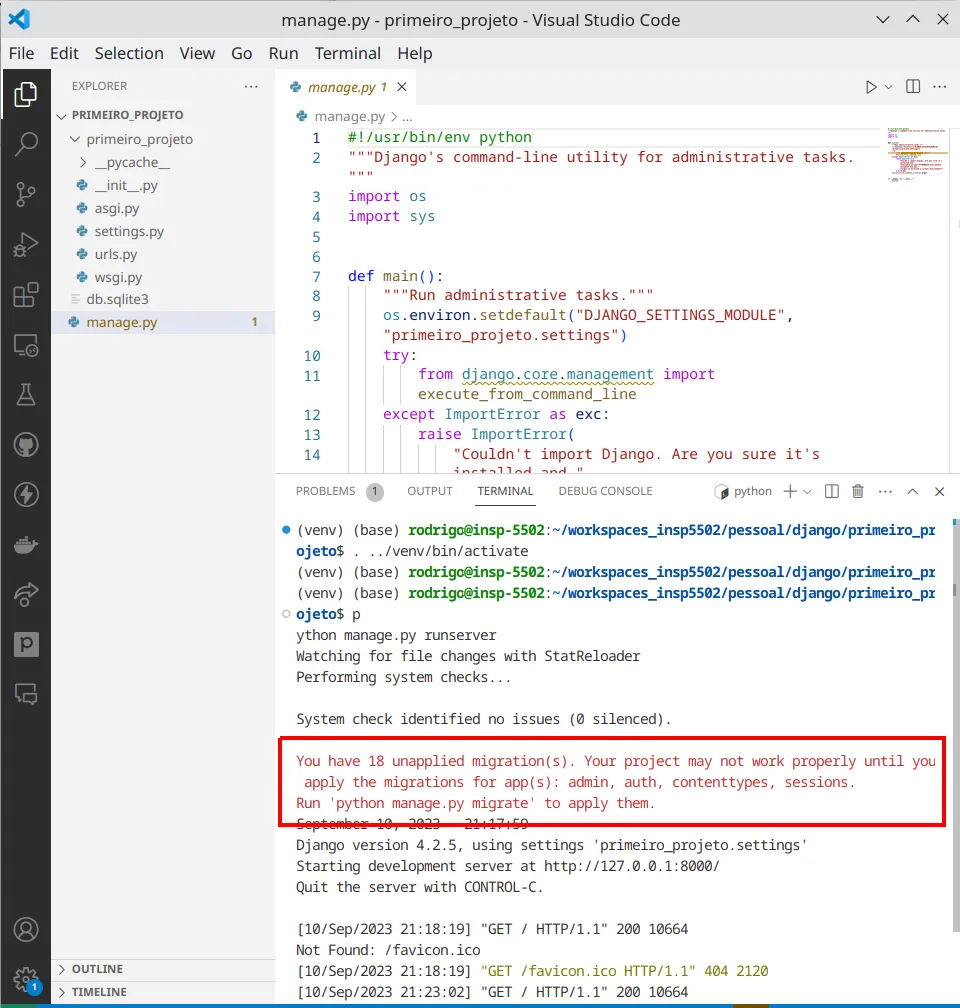Screen dimensions: 960x1008
Task: Open the Run menu
Action: coord(284,53)
